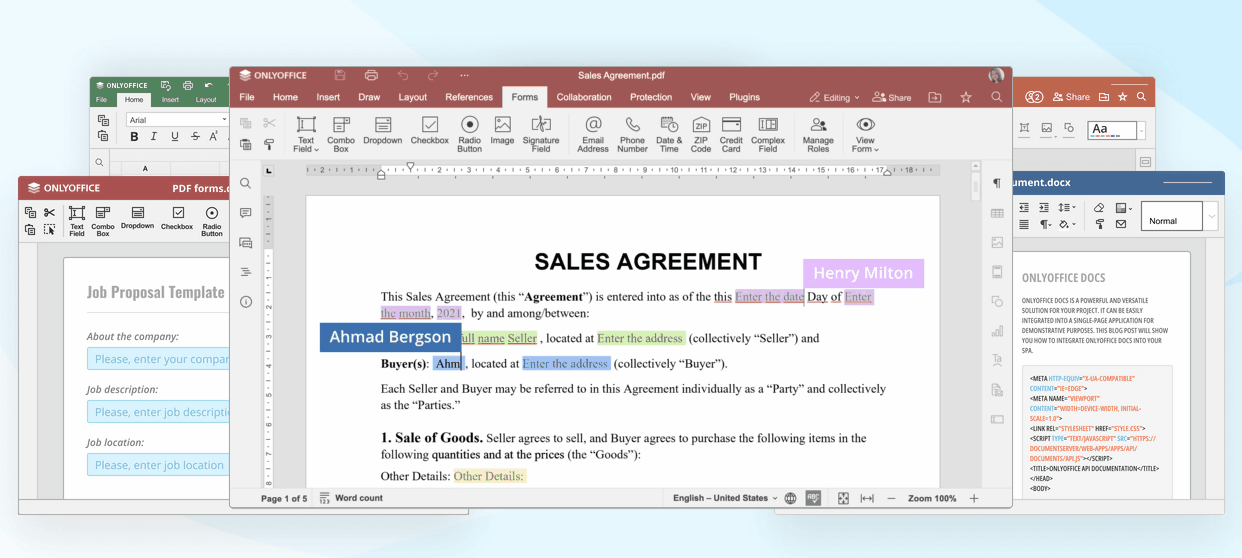Open the comments panel in left sidebar

point(246,213)
